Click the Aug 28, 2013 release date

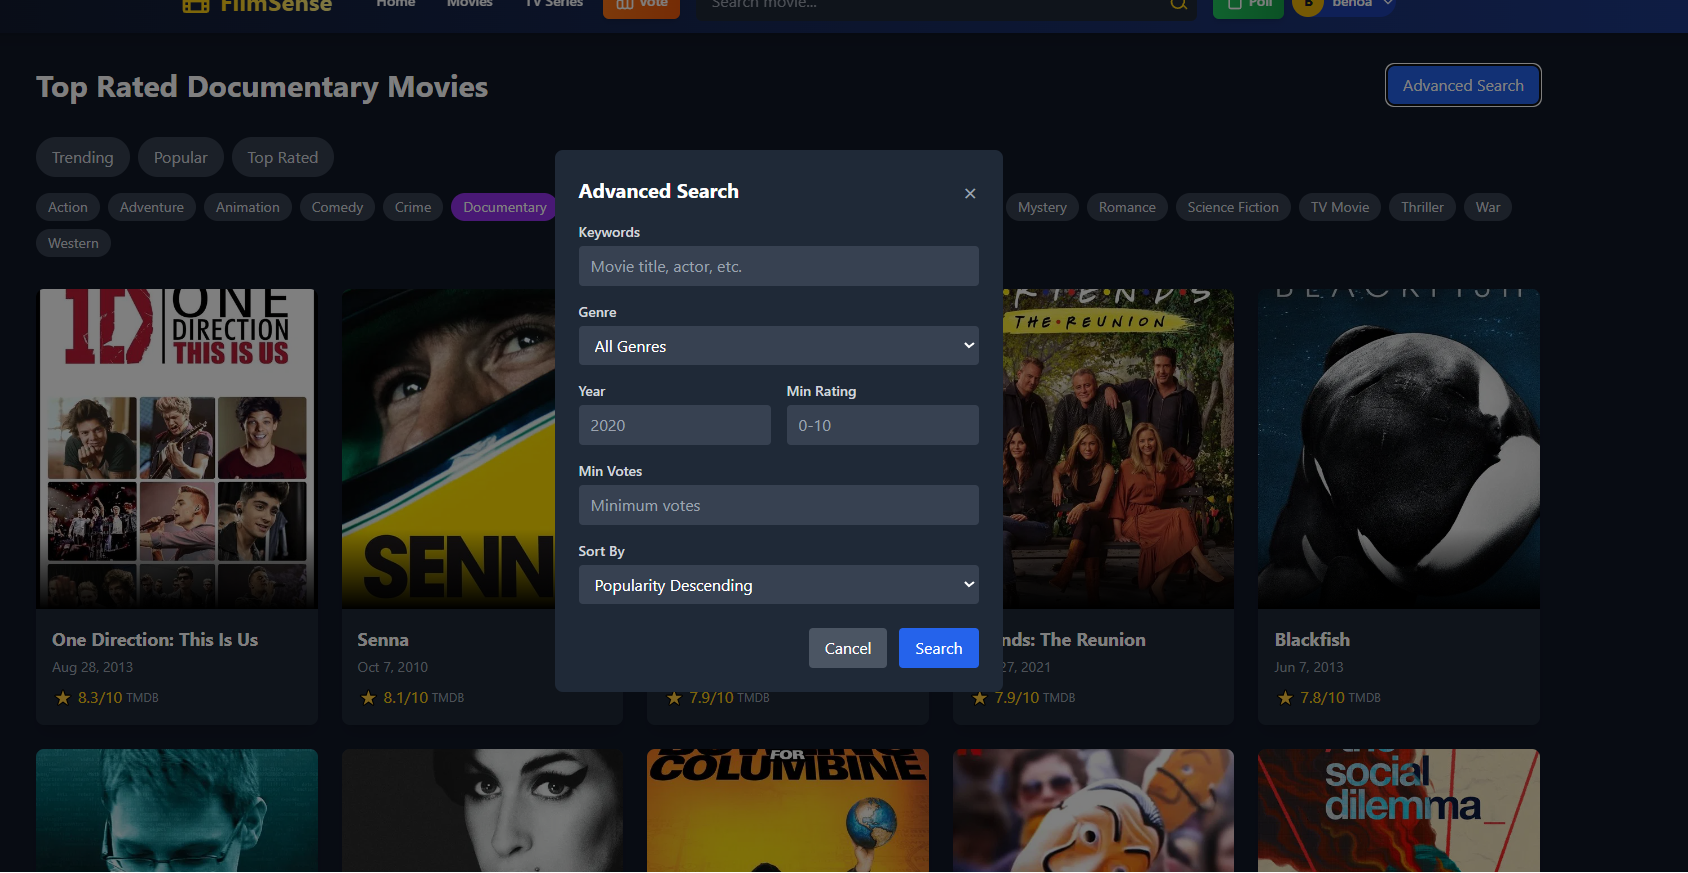tap(92, 667)
